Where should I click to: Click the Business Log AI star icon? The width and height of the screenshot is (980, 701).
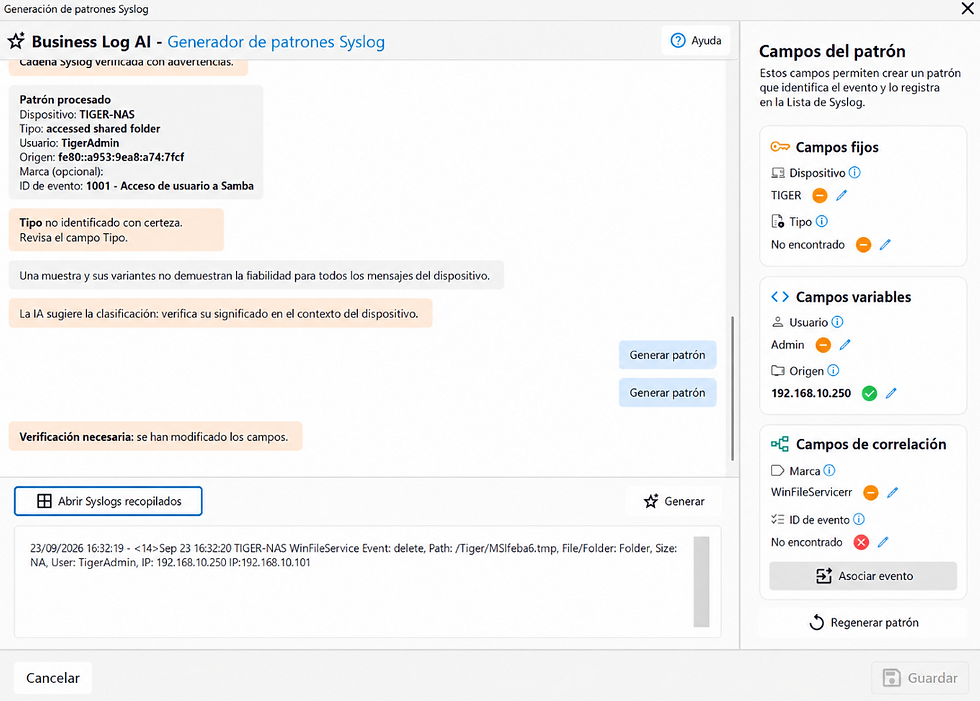click(16, 41)
